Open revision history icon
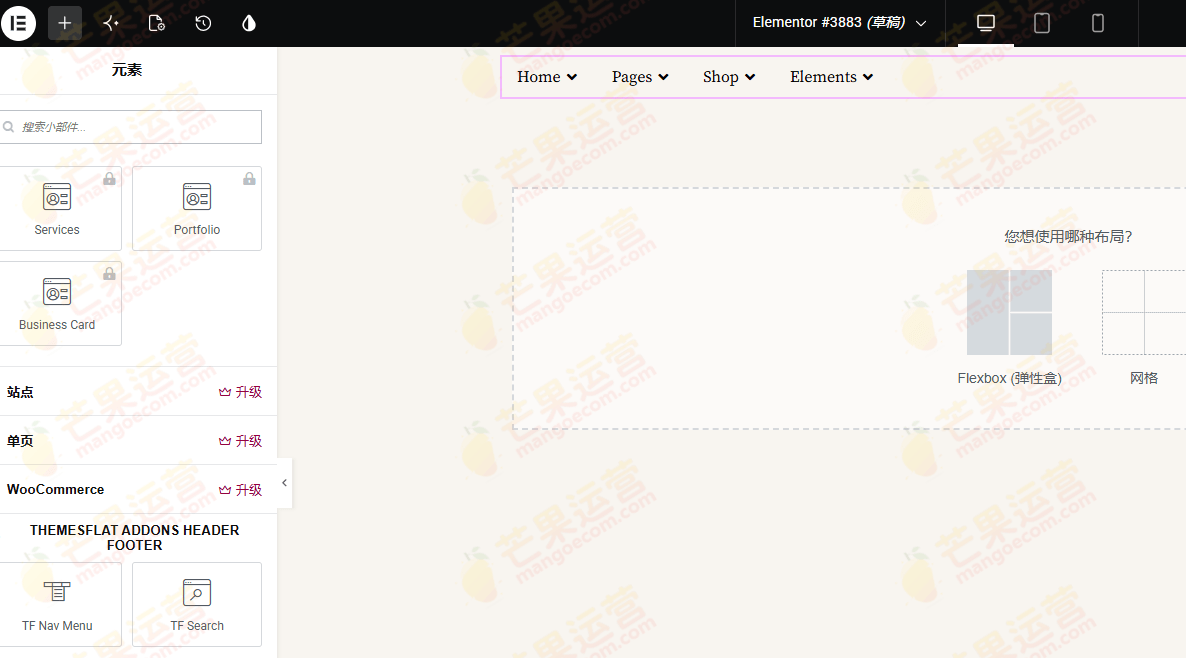 click(x=203, y=23)
